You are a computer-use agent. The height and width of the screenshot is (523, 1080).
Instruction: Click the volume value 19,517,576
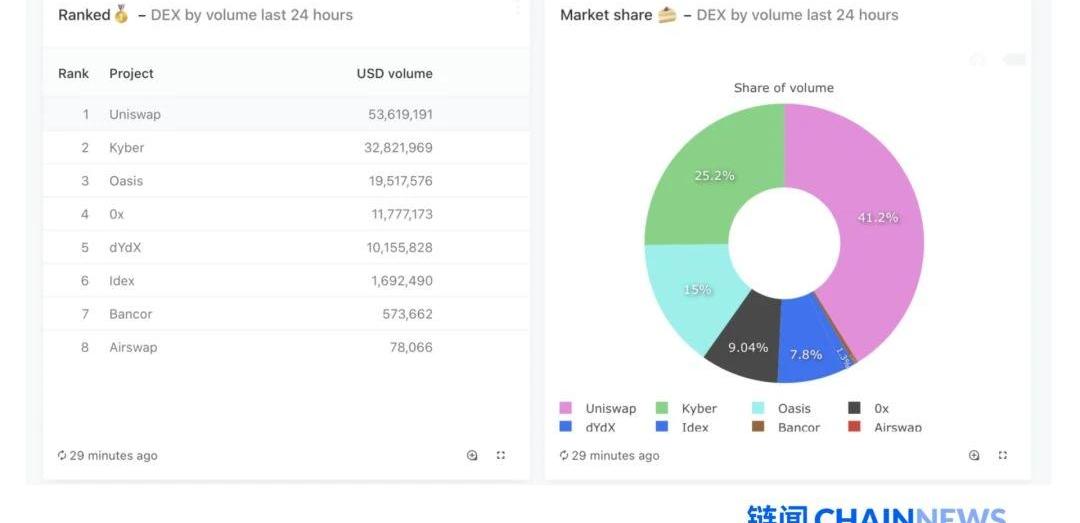point(400,181)
